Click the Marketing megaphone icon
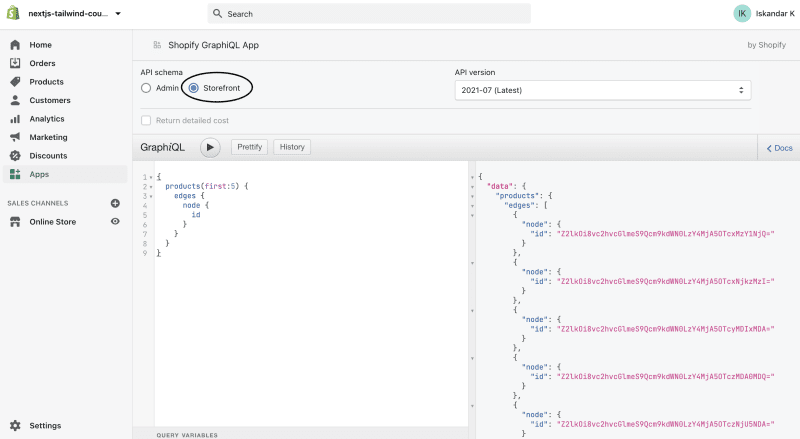Viewport: 800px width, 439px height. click(15, 137)
